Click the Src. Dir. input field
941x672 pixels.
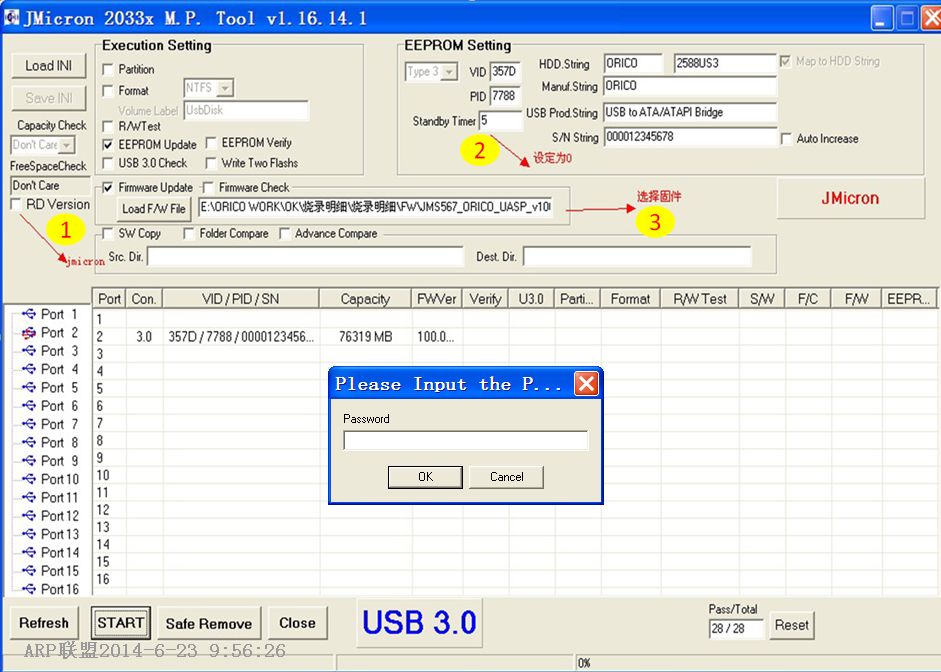click(x=305, y=257)
